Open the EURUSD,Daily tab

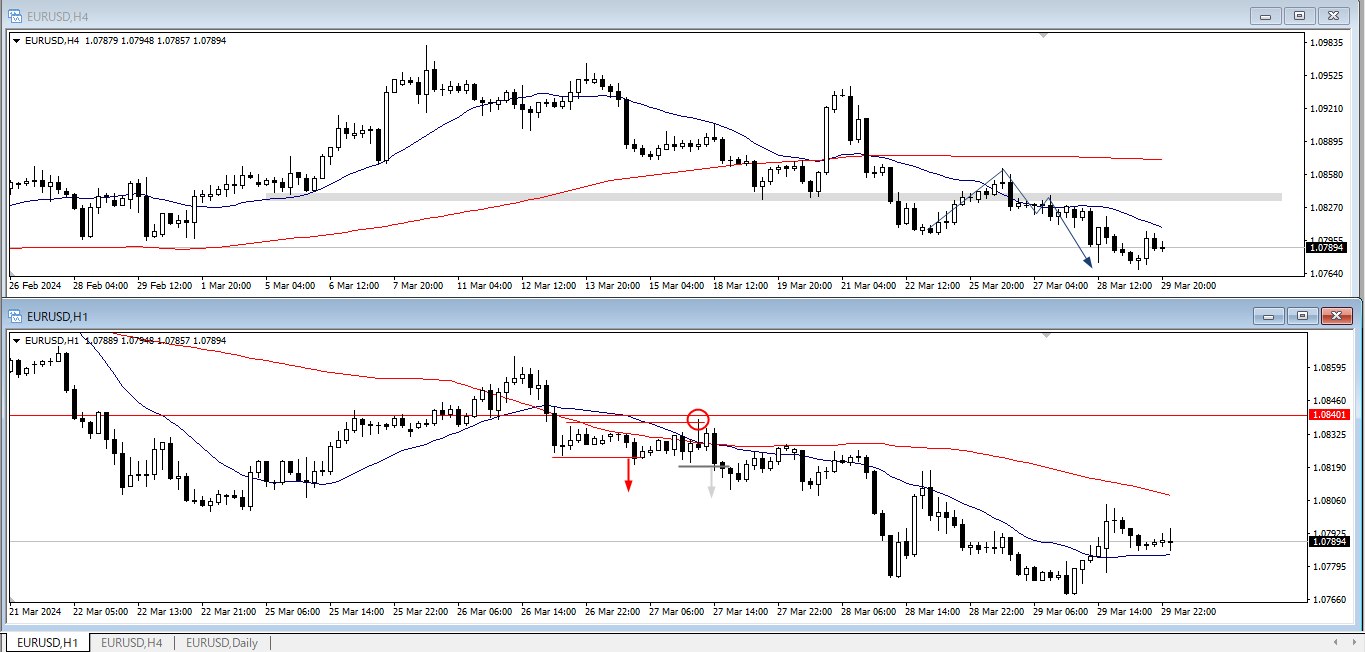[x=221, y=643]
